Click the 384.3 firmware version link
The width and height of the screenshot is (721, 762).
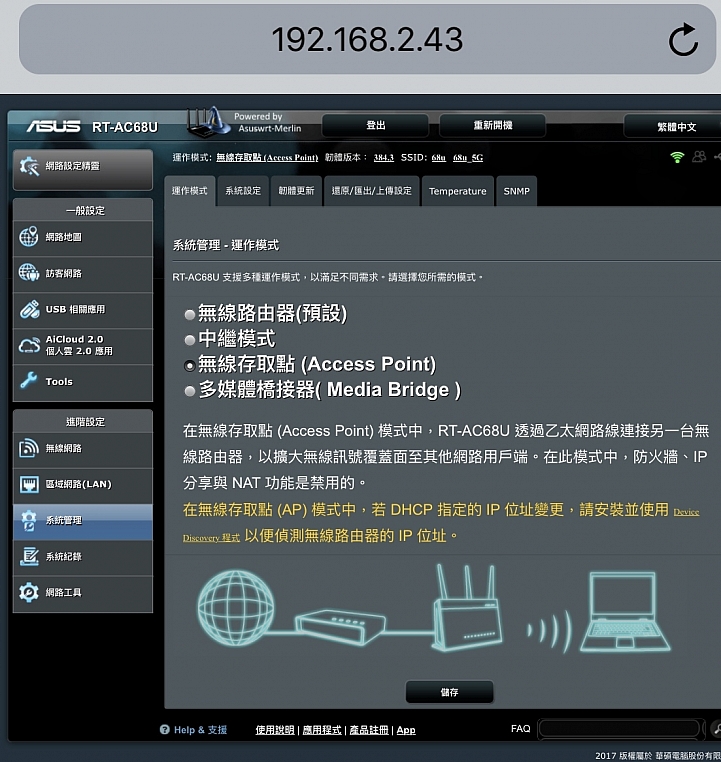click(383, 157)
